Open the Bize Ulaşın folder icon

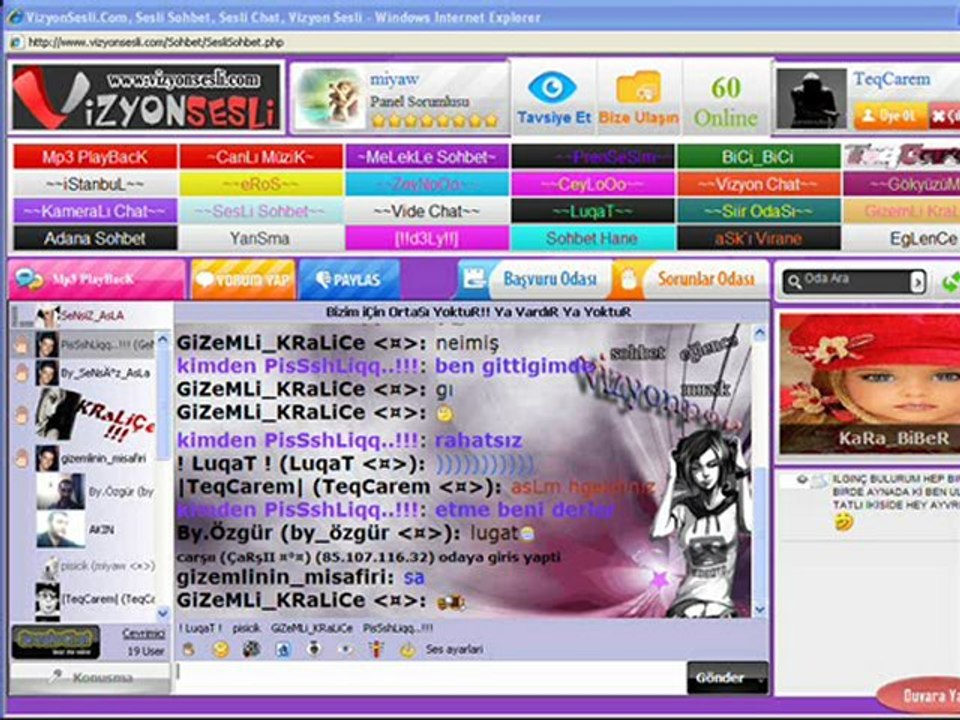tap(639, 88)
